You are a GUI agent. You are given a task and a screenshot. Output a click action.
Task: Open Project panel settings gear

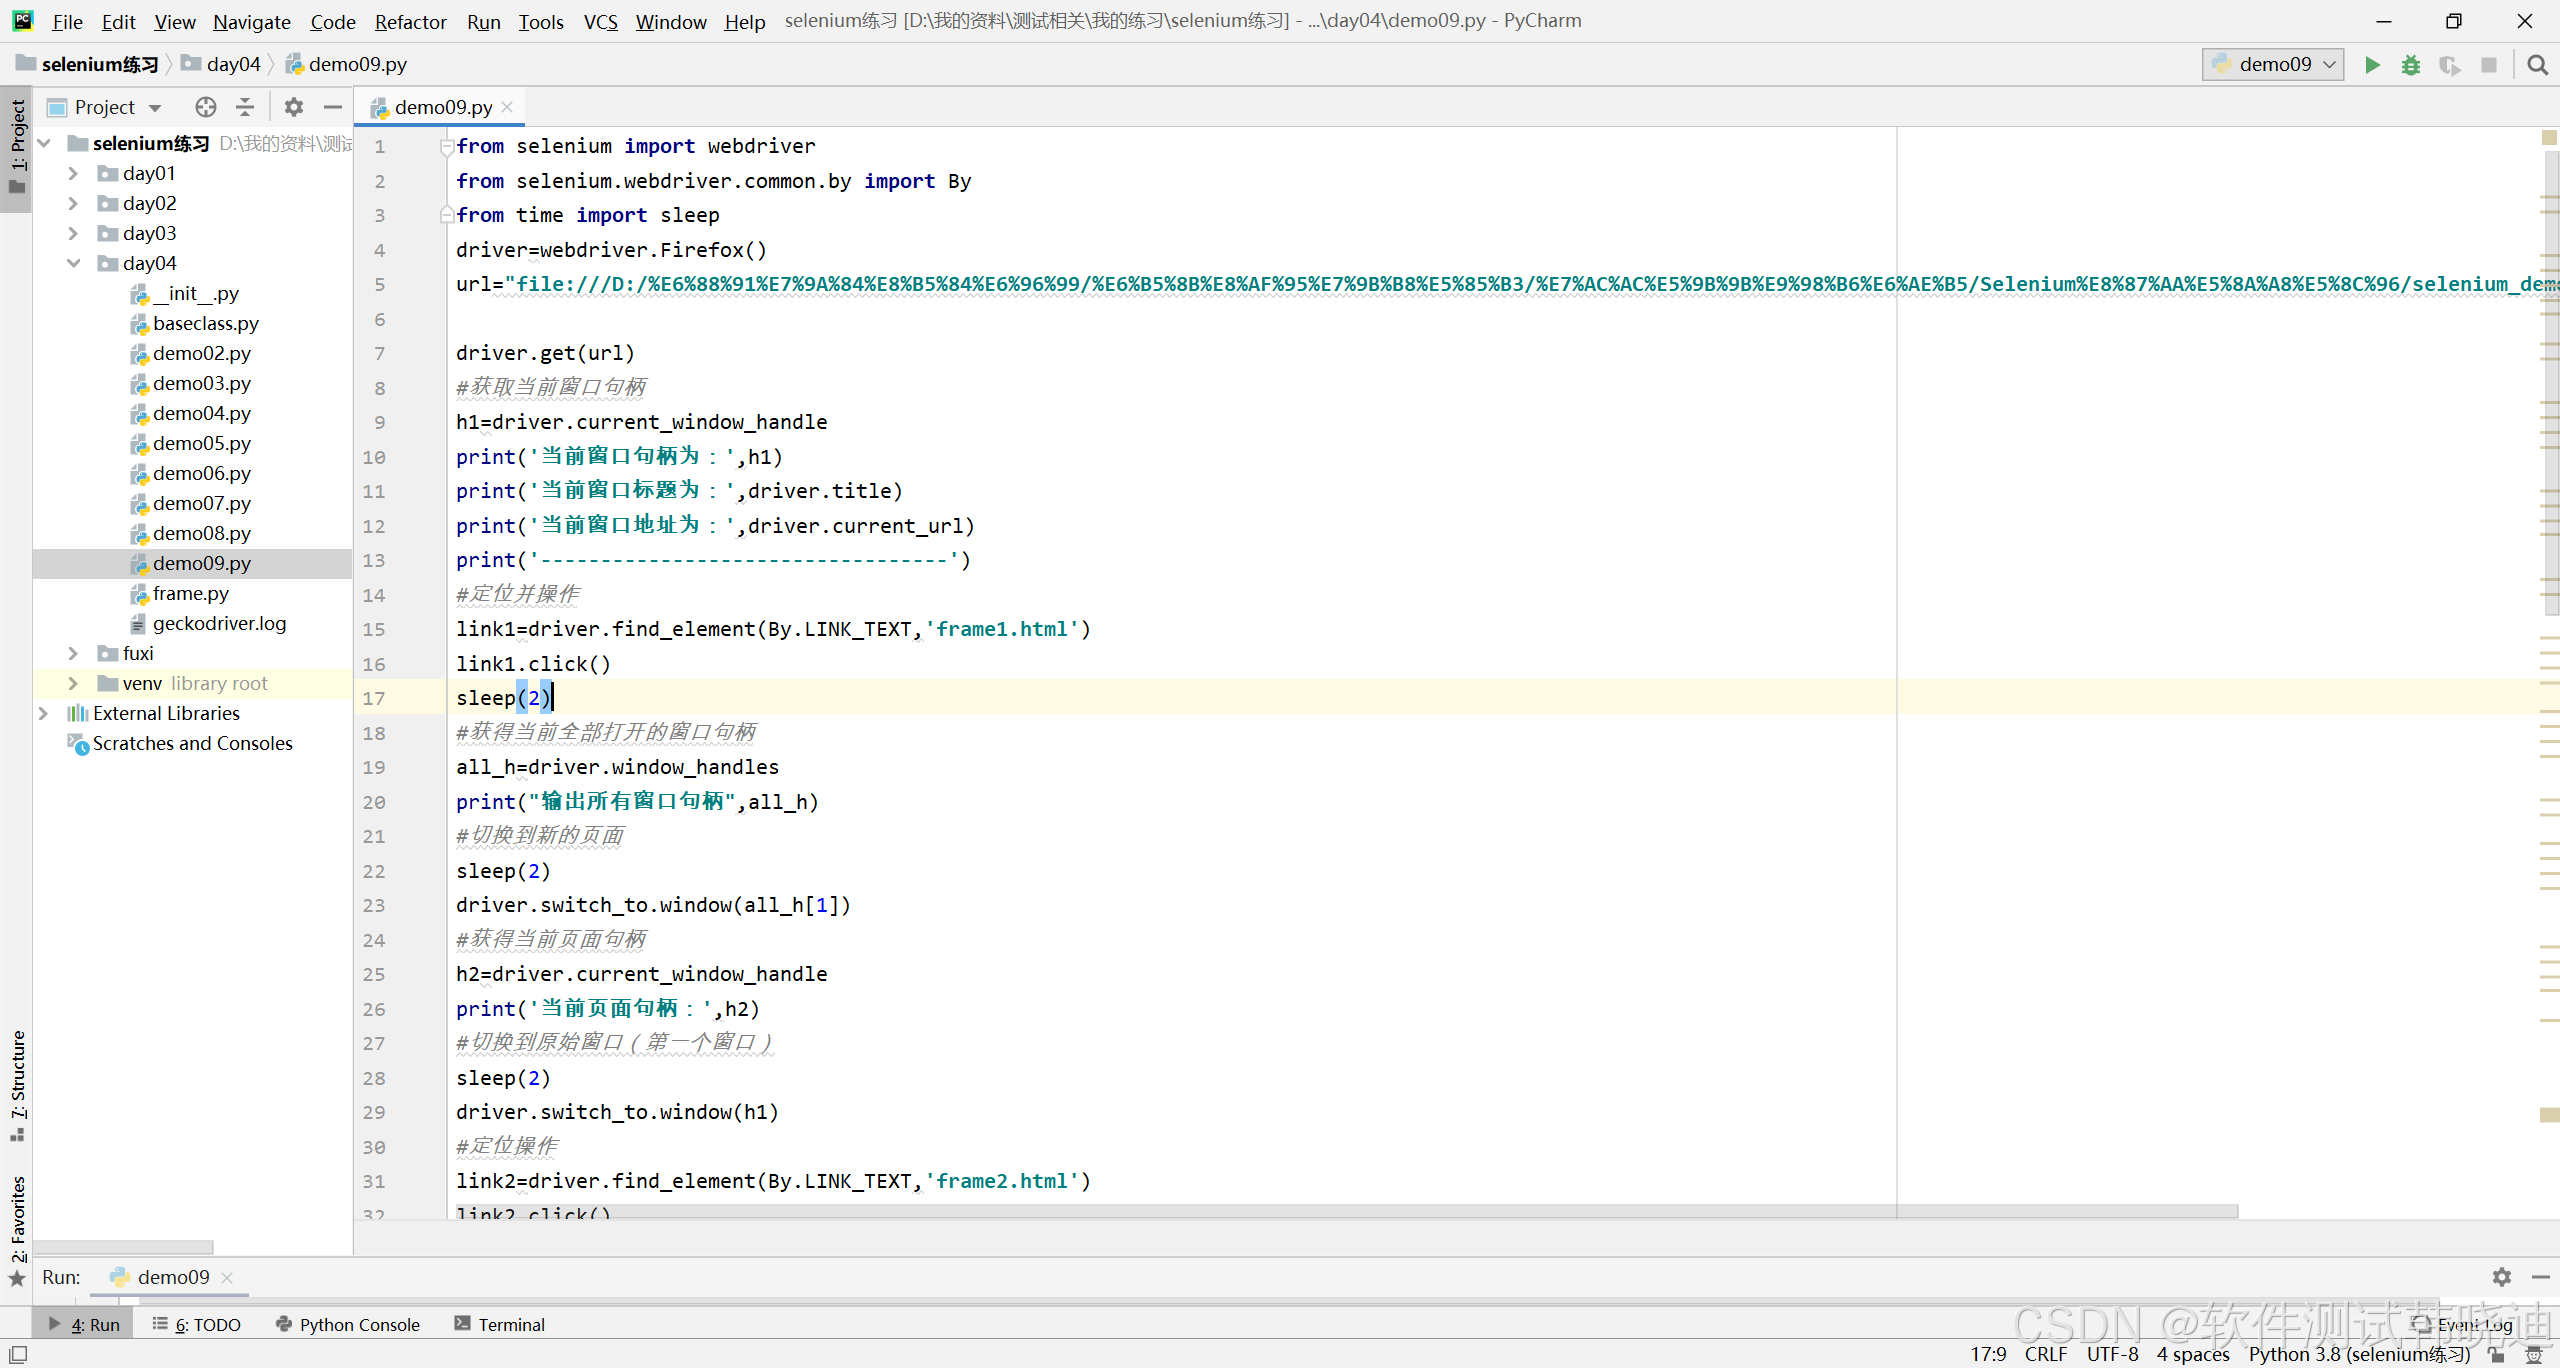[293, 107]
